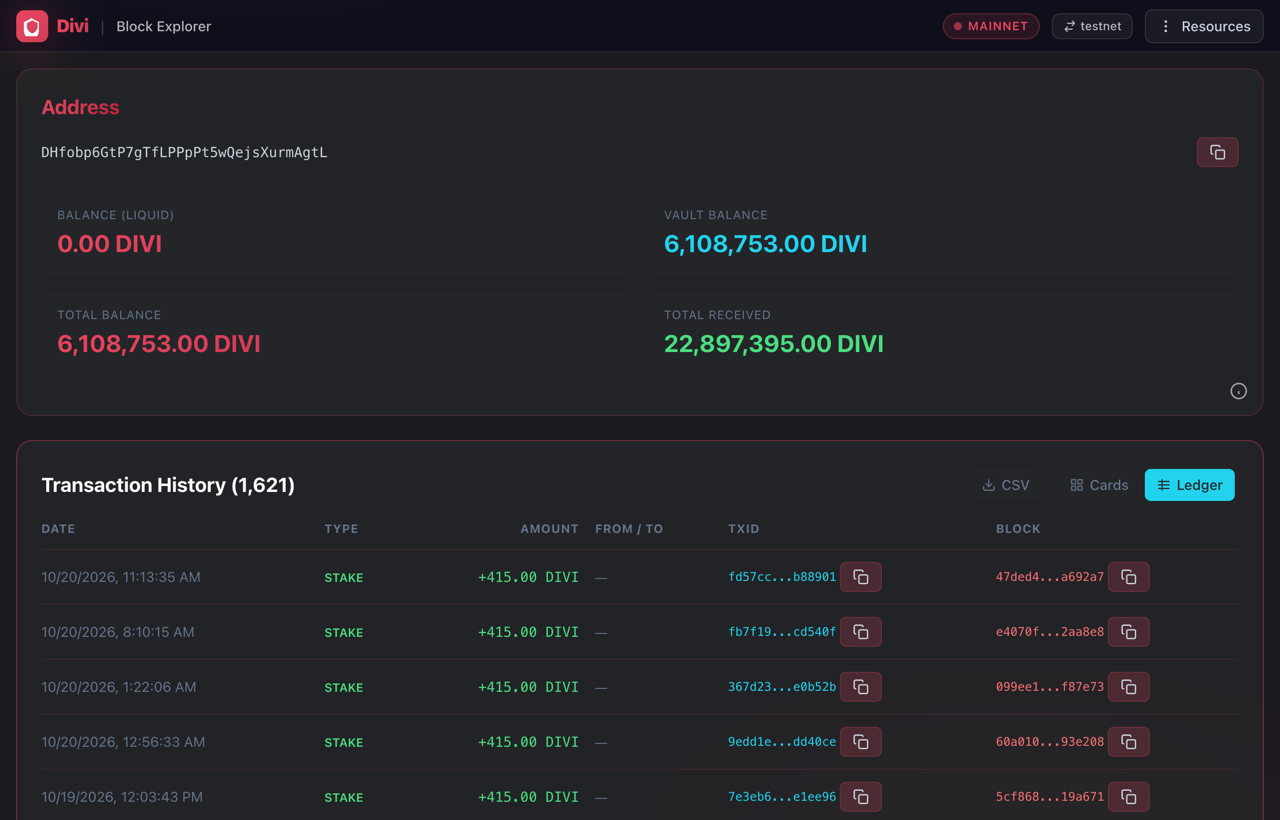
Task: Click the MAINNET network badge
Action: pyautogui.click(x=991, y=26)
